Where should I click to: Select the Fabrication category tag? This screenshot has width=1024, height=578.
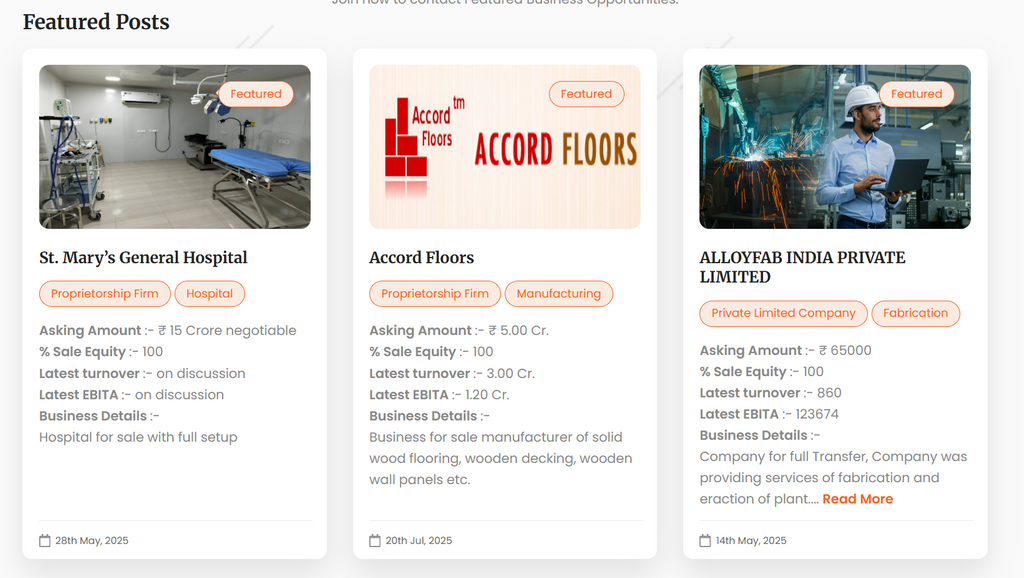pyautogui.click(x=916, y=313)
